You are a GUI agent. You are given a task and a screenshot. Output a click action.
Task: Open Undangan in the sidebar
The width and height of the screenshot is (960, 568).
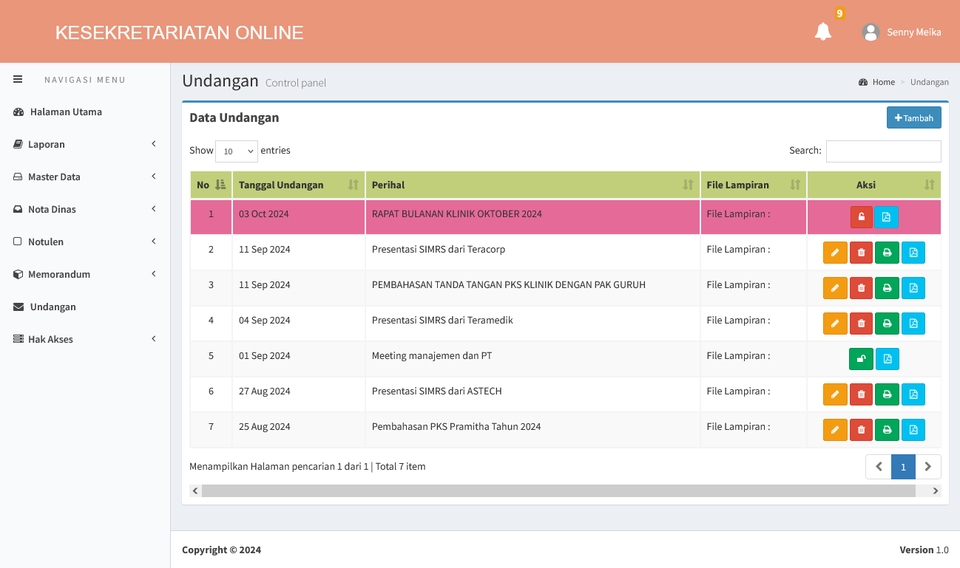(84, 307)
